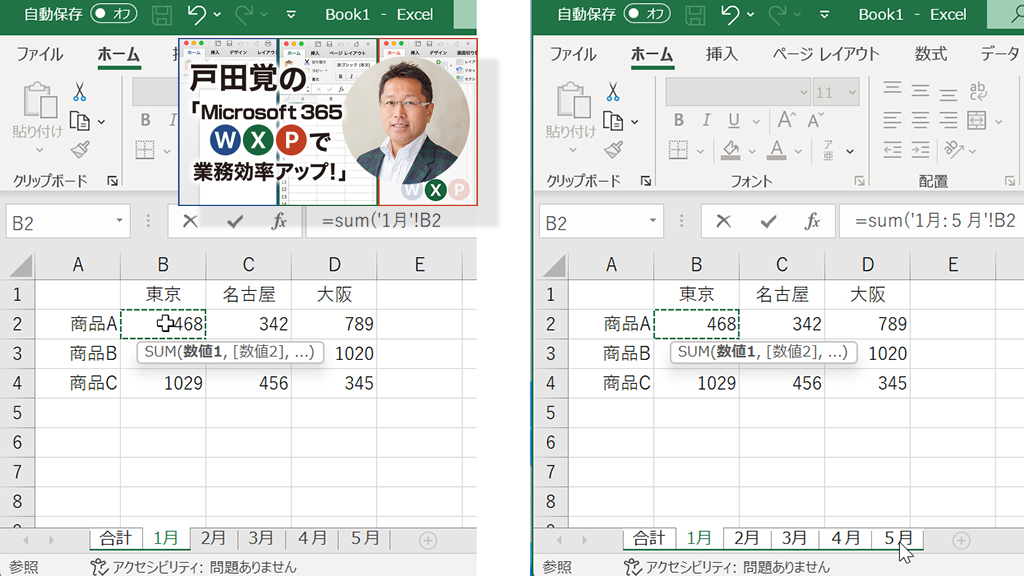This screenshot has width=1024, height=576.
Task: Open ファイル tab in left window
Action: click(x=39, y=54)
